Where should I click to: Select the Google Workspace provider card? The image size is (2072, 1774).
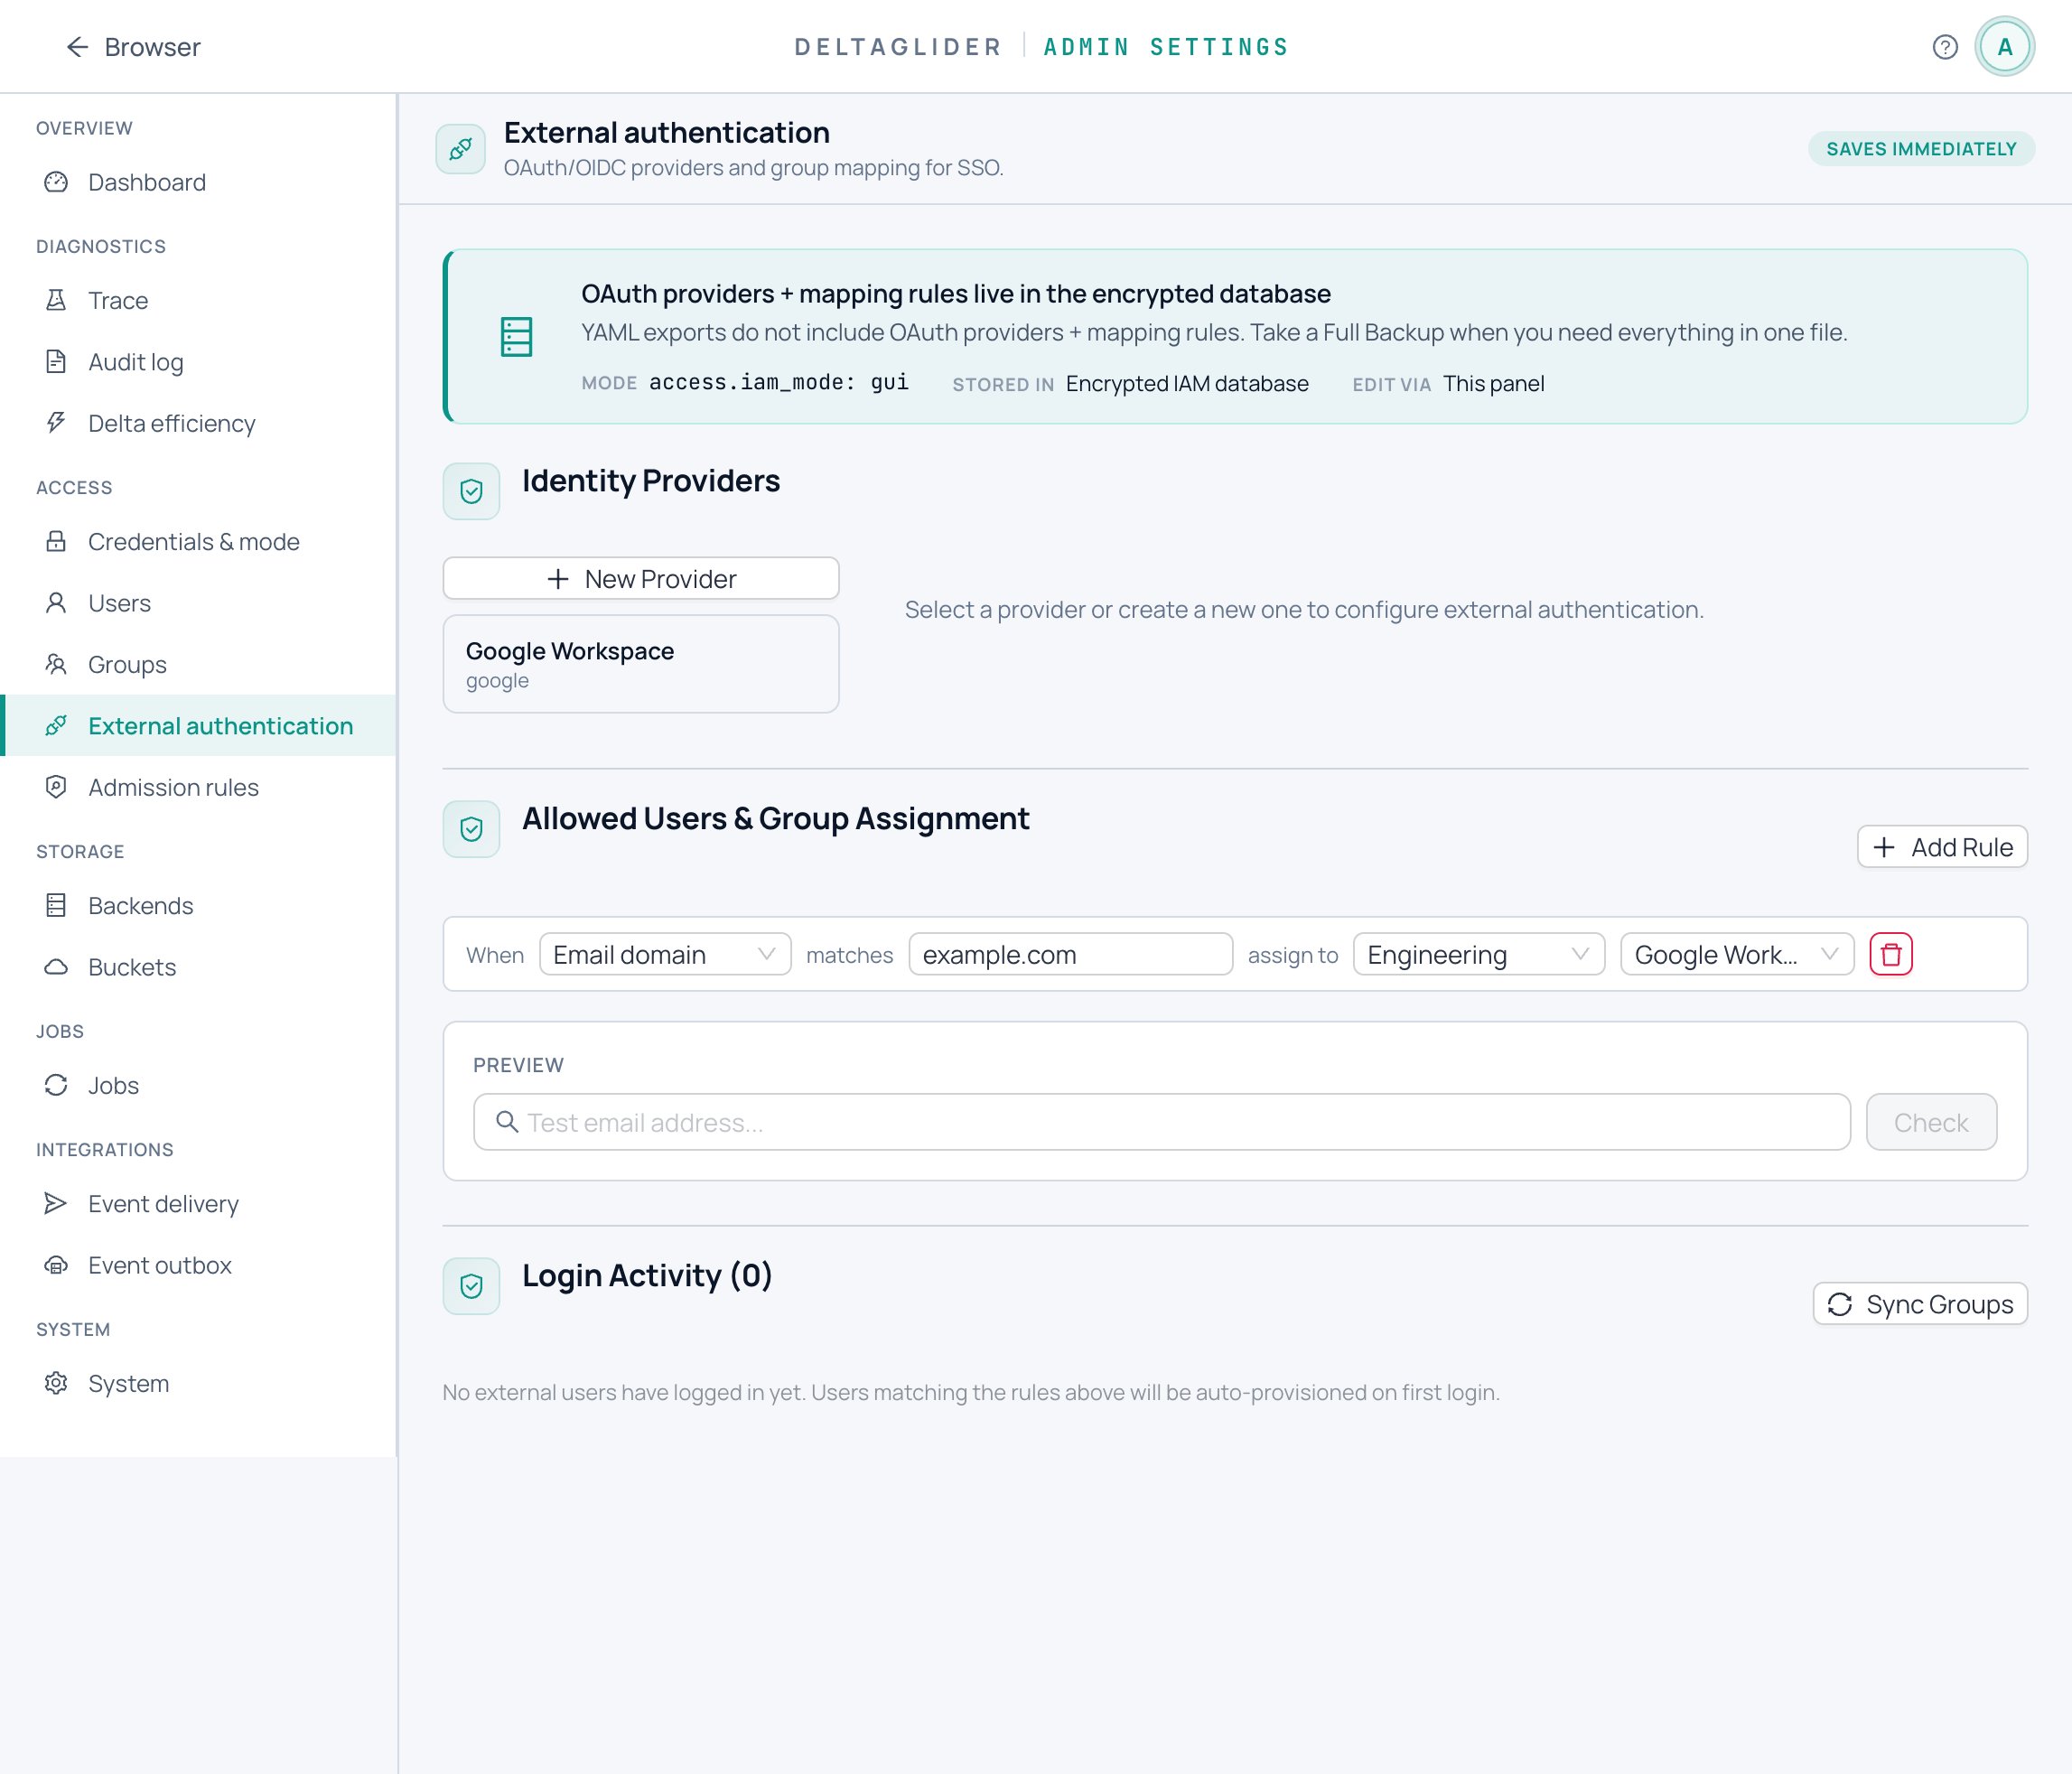(641, 664)
